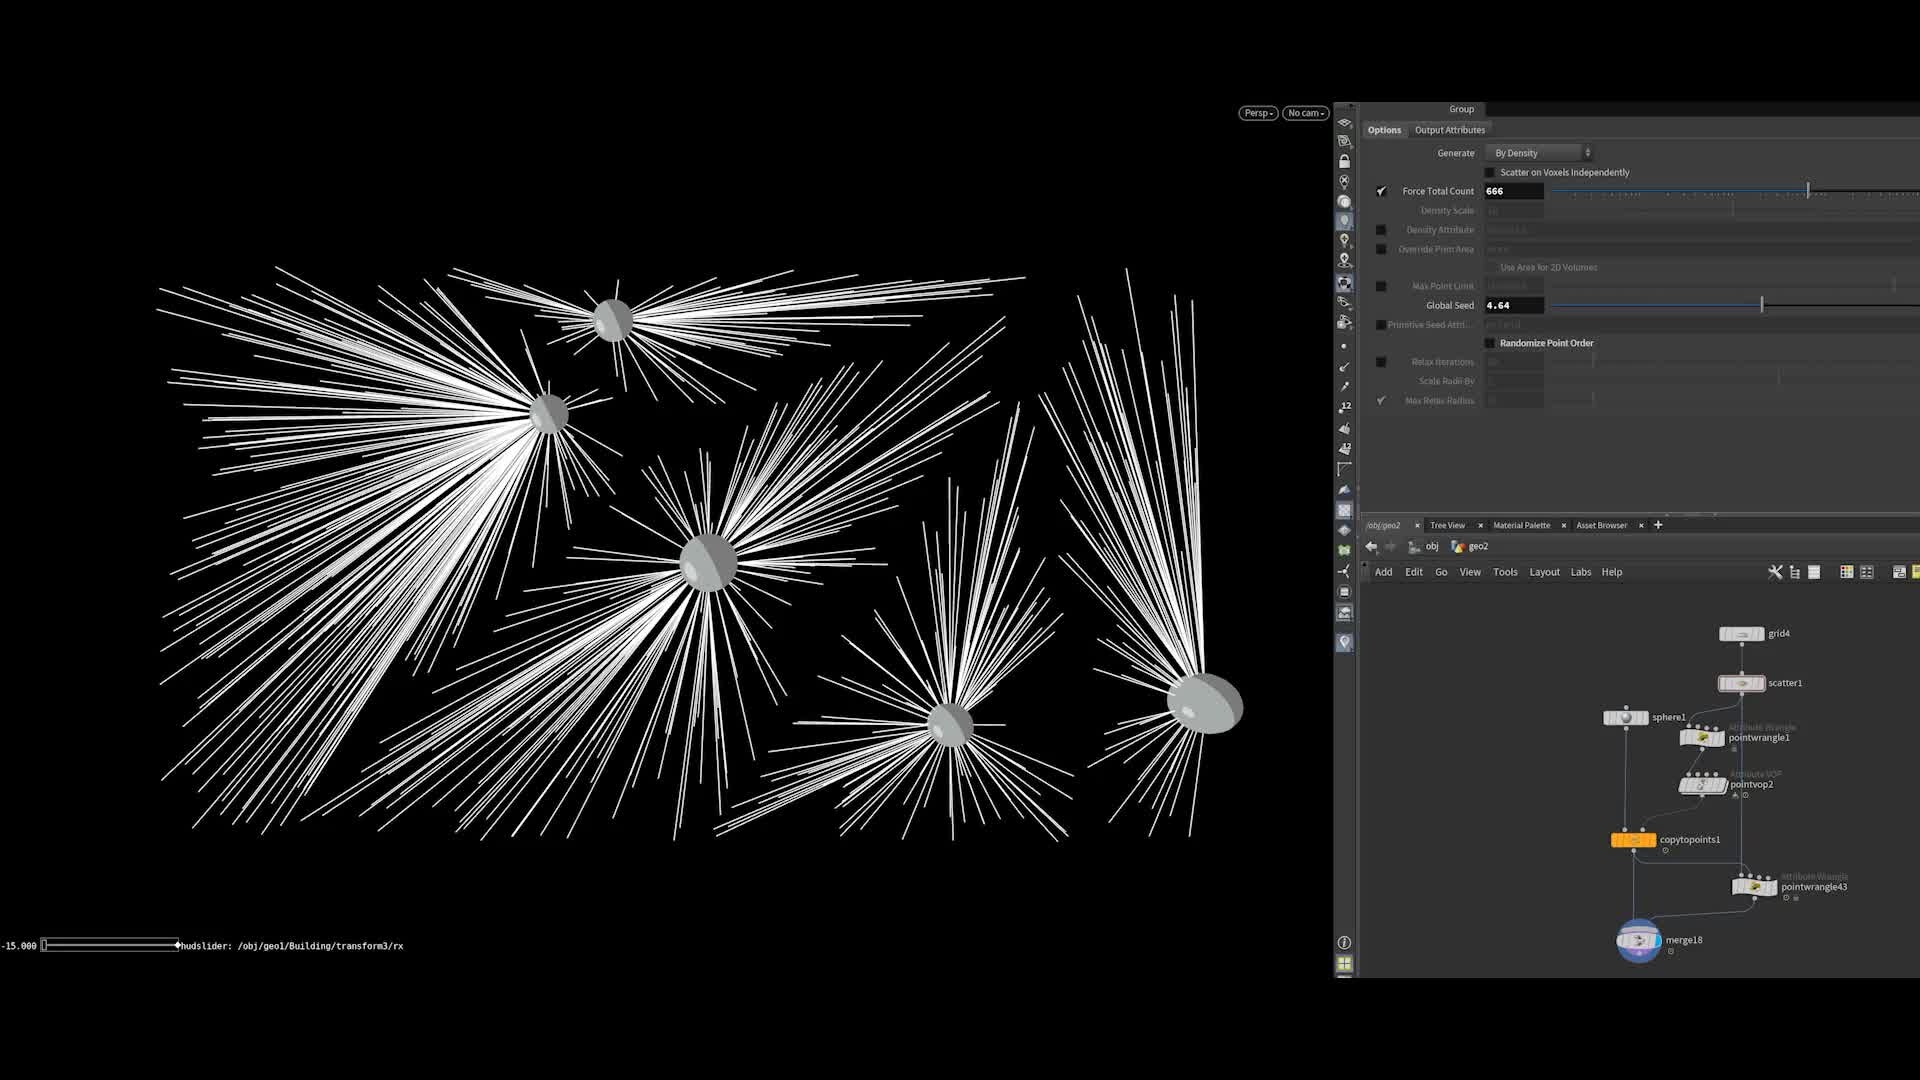1920x1080 pixels.
Task: Click the tree list view icon
Action: pyautogui.click(x=1795, y=572)
